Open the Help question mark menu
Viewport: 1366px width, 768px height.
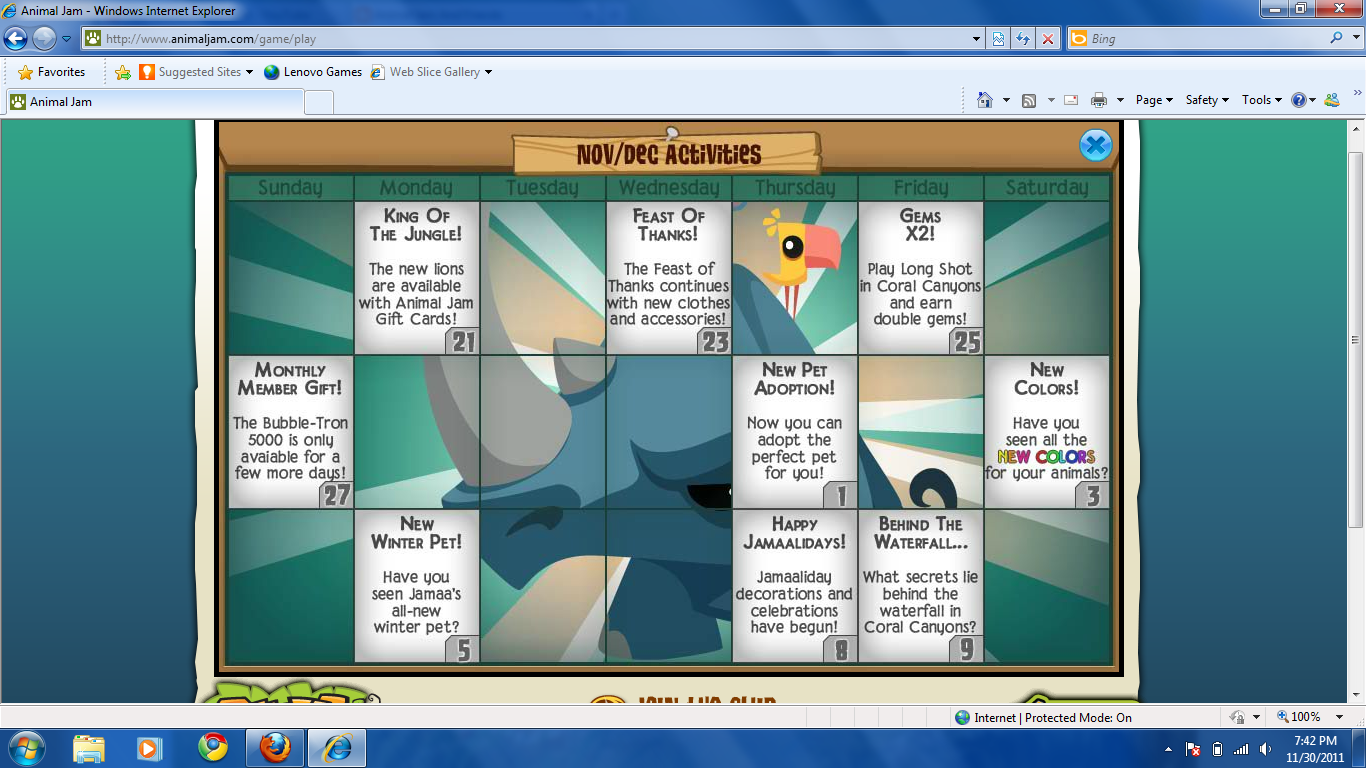[x=1303, y=100]
